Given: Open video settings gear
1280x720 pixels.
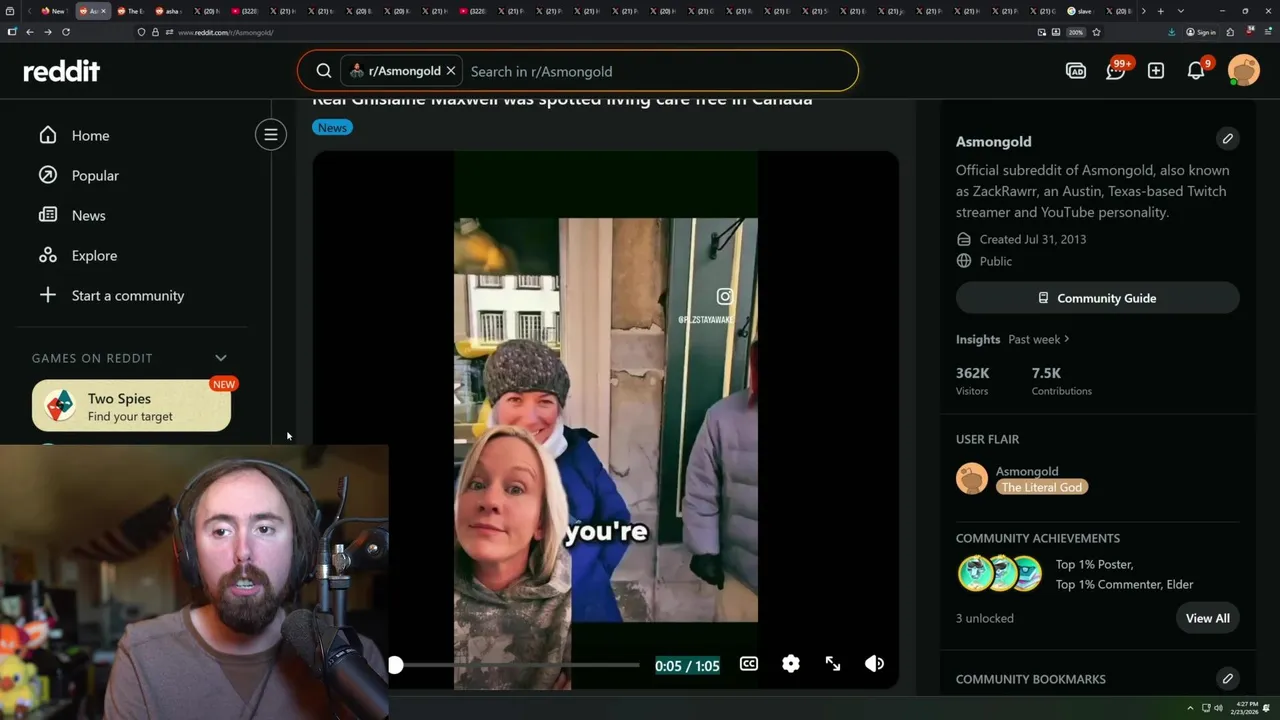Looking at the screenshot, I should tap(791, 664).
